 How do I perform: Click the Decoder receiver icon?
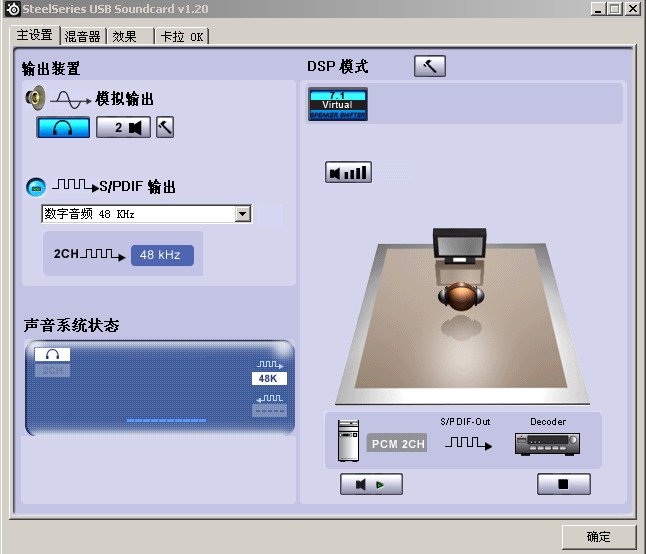click(x=548, y=444)
